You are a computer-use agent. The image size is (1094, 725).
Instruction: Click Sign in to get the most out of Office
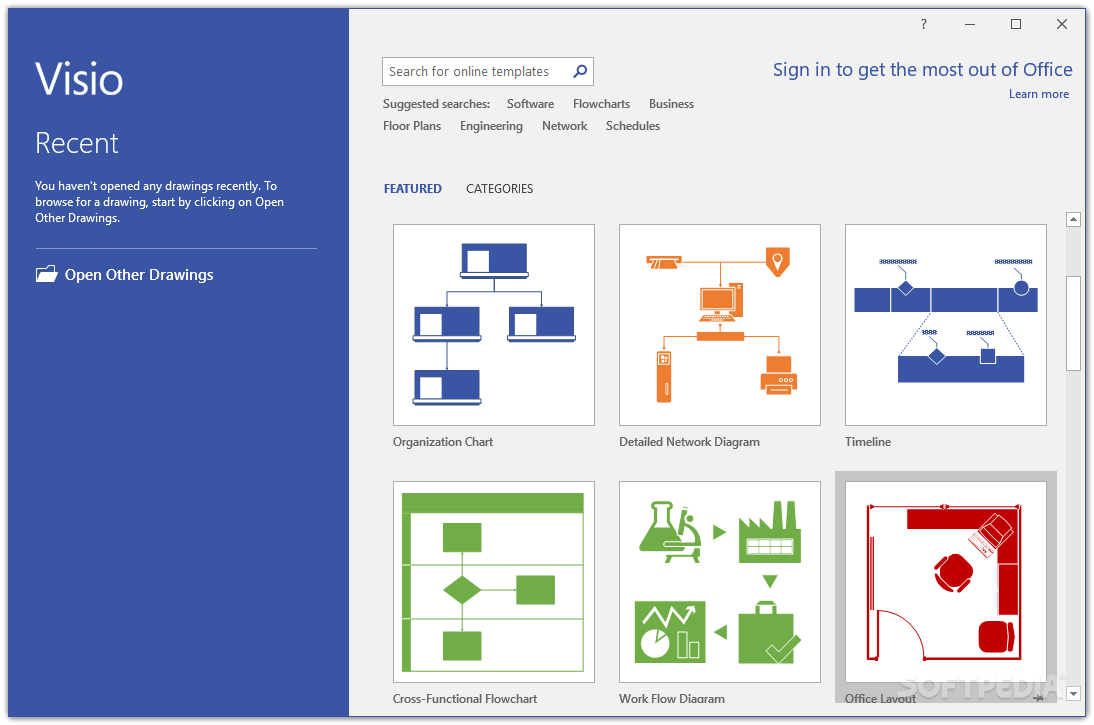click(x=922, y=70)
